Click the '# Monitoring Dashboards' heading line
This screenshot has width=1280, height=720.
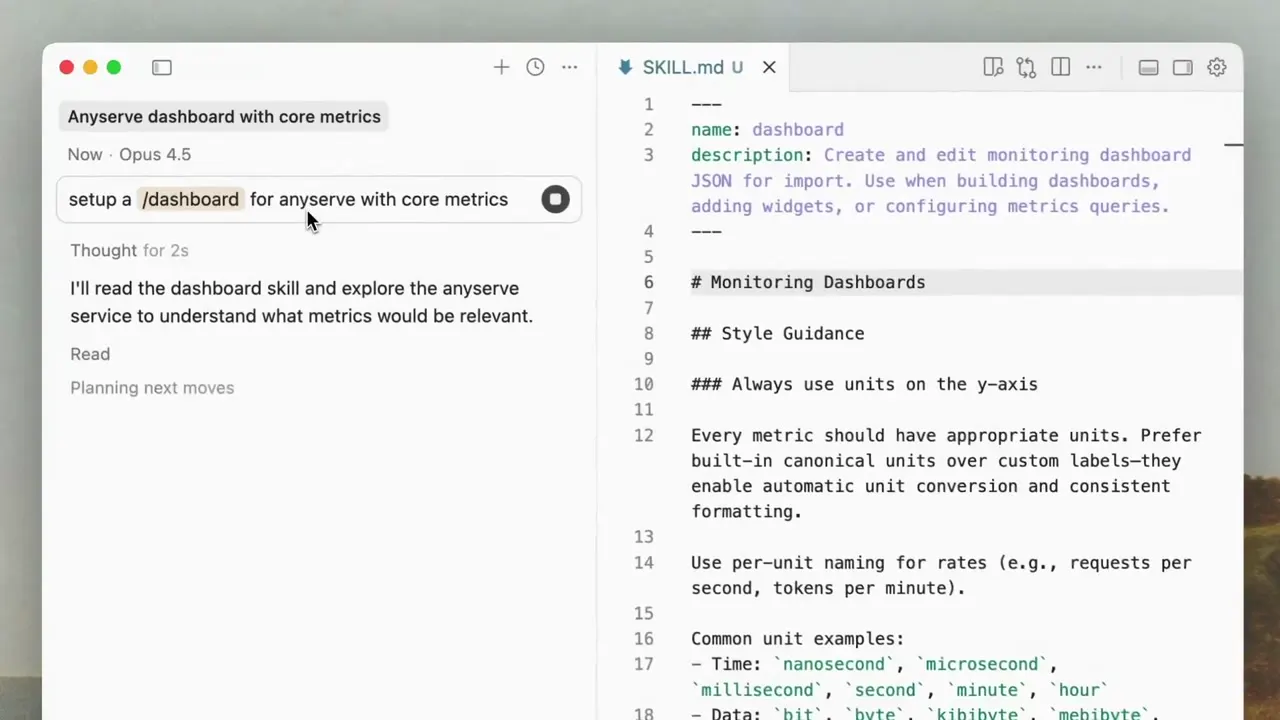point(808,282)
